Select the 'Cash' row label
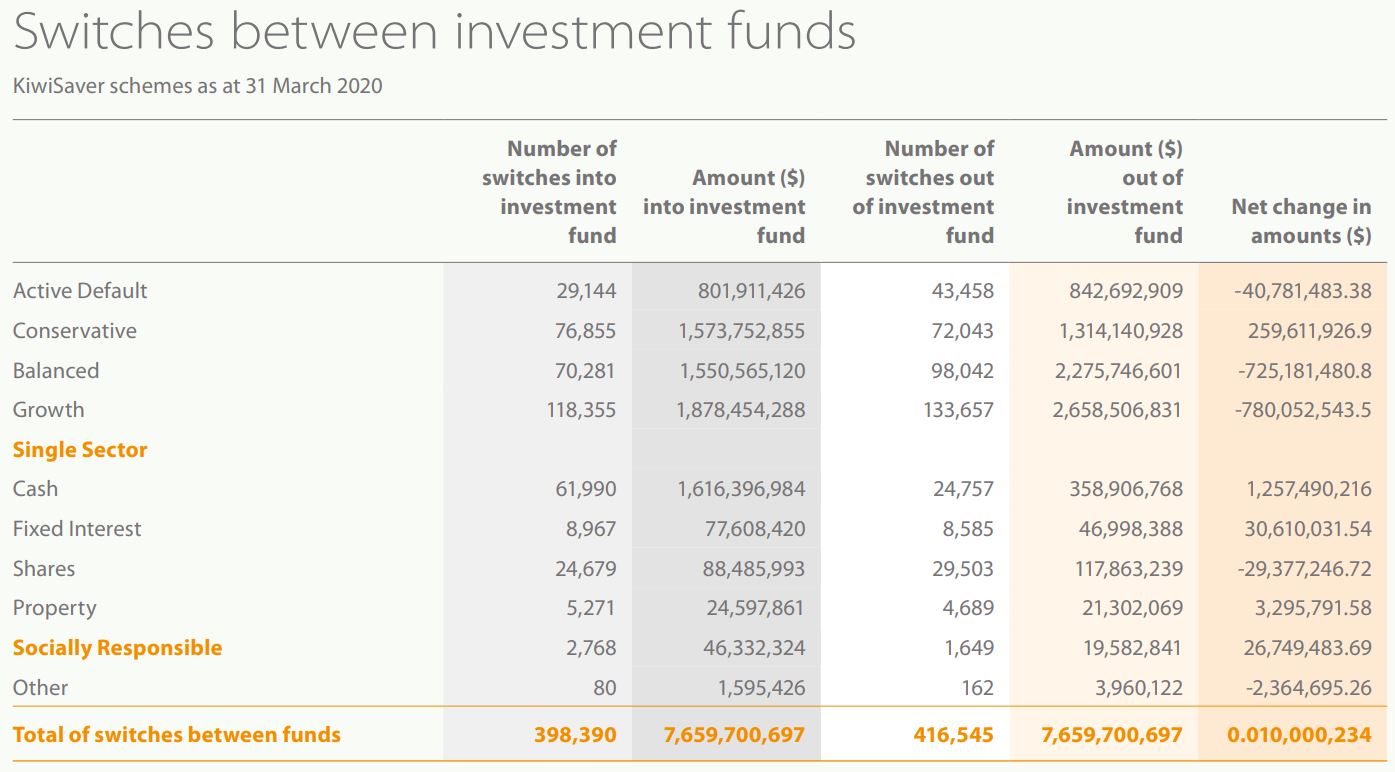The image size is (1395, 772). 35,489
